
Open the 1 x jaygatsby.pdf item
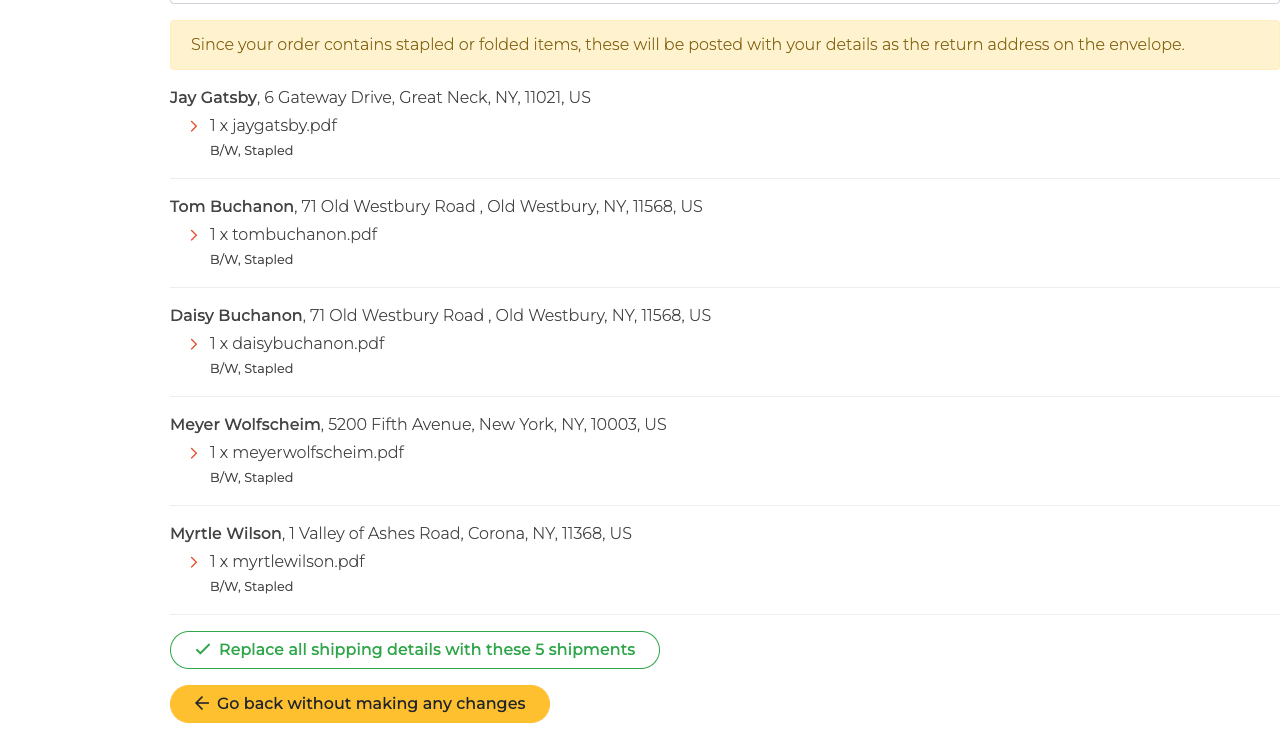(x=273, y=126)
